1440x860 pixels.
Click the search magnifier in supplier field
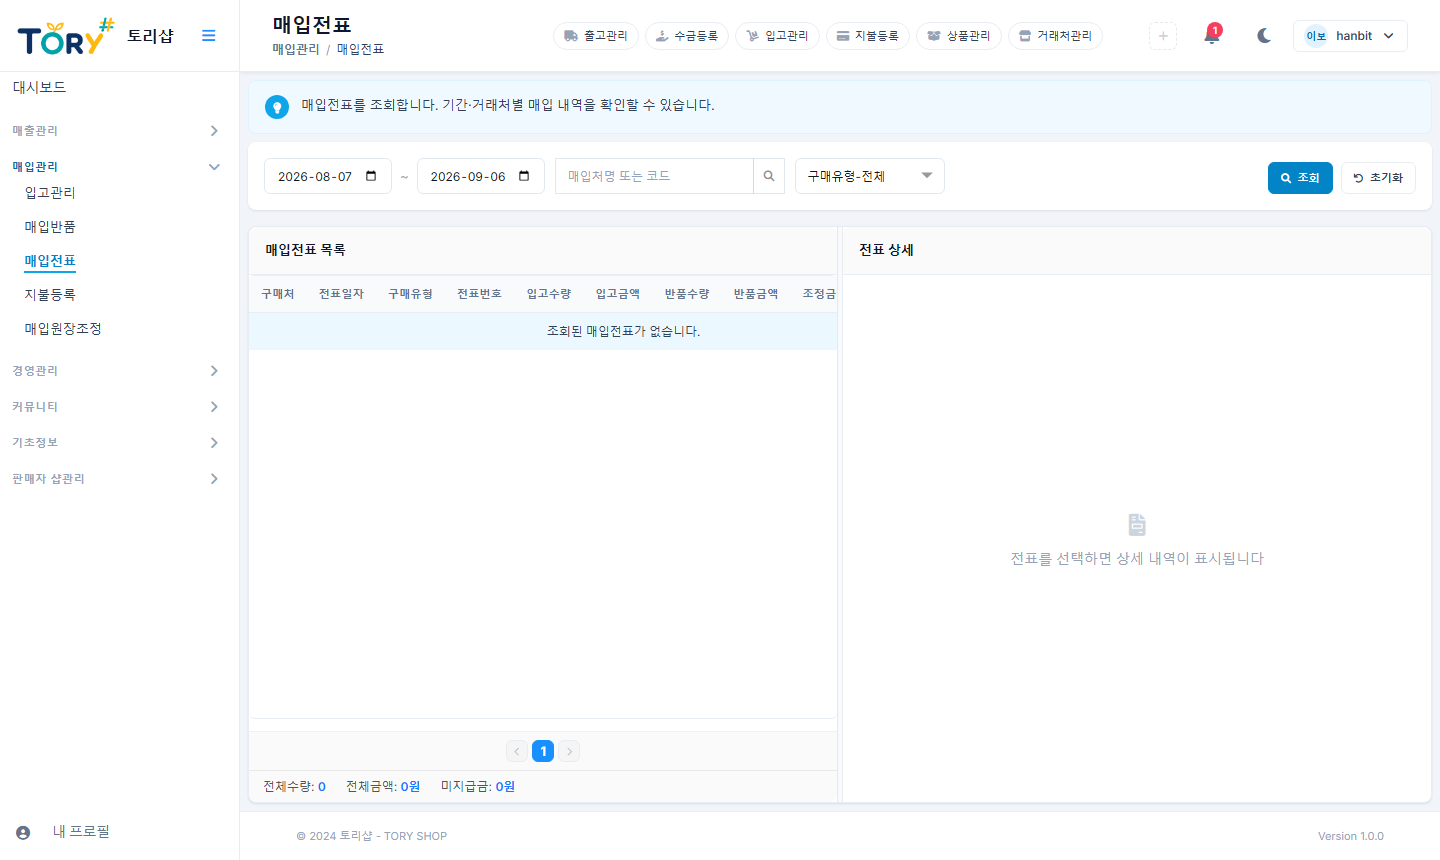pos(769,176)
